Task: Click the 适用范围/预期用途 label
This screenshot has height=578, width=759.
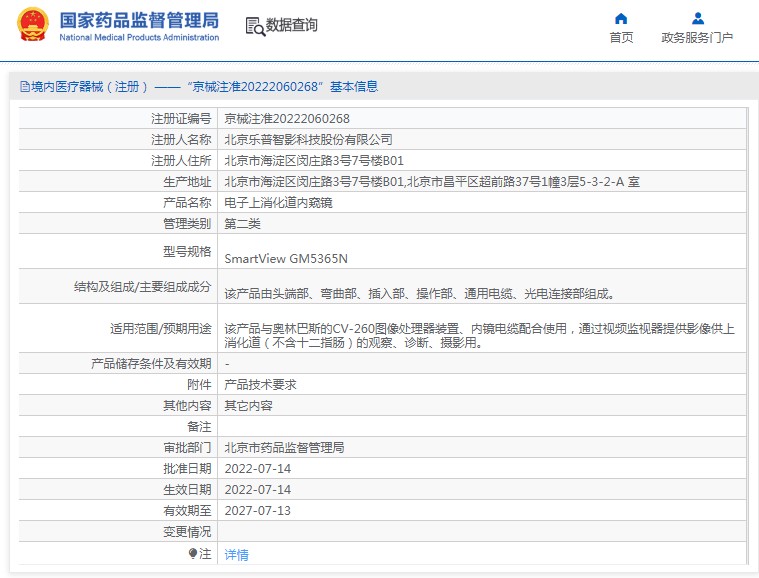Action: (160, 329)
